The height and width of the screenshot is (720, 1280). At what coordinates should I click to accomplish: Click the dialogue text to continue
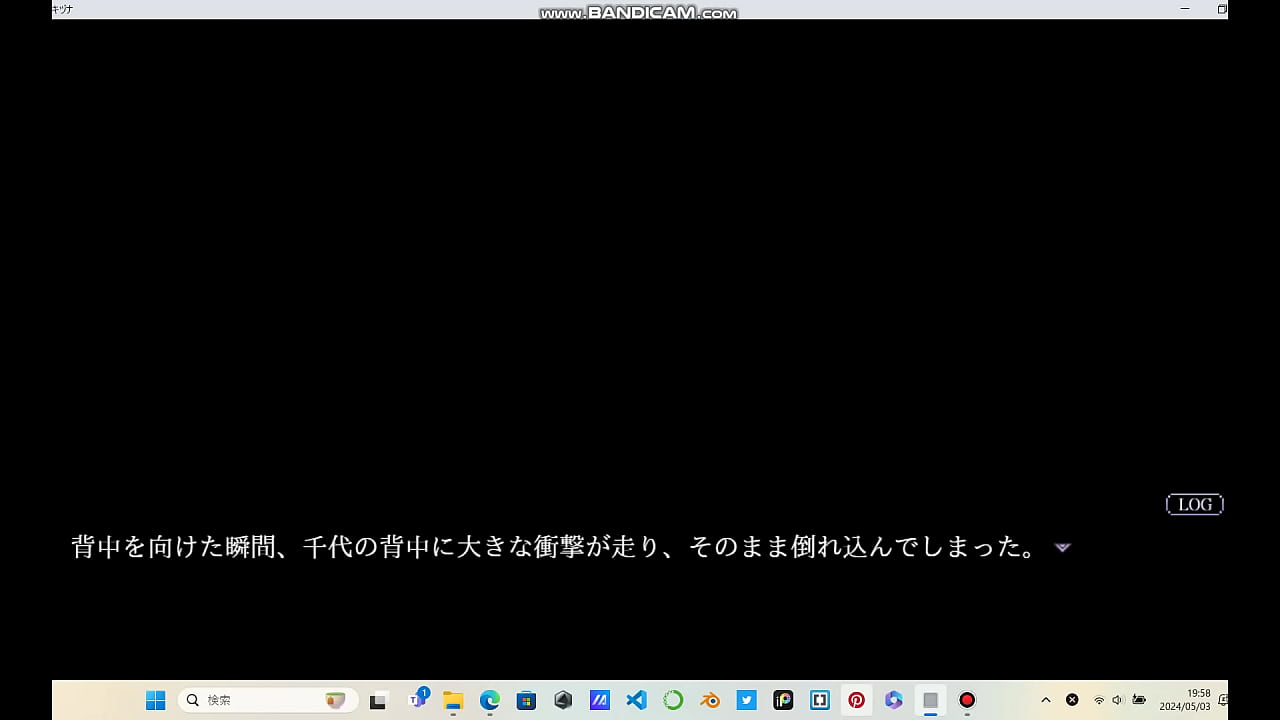[x=555, y=548]
